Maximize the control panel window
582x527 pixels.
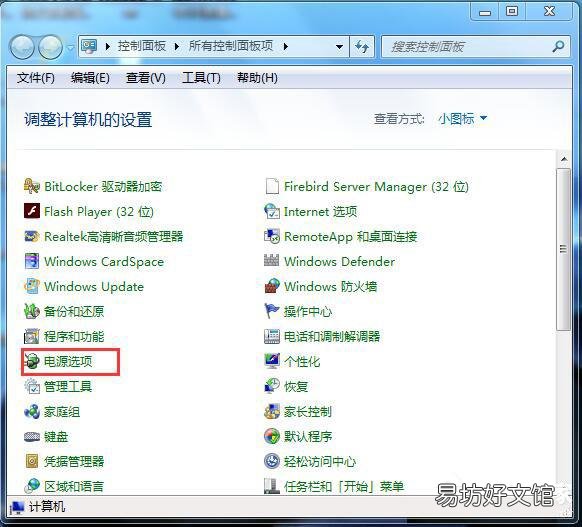coord(512,11)
